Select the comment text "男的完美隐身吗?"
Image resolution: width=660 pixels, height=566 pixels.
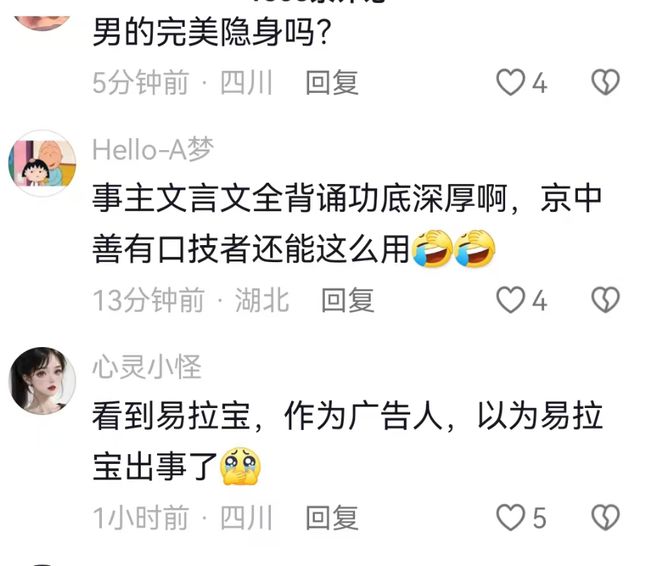click(211, 32)
